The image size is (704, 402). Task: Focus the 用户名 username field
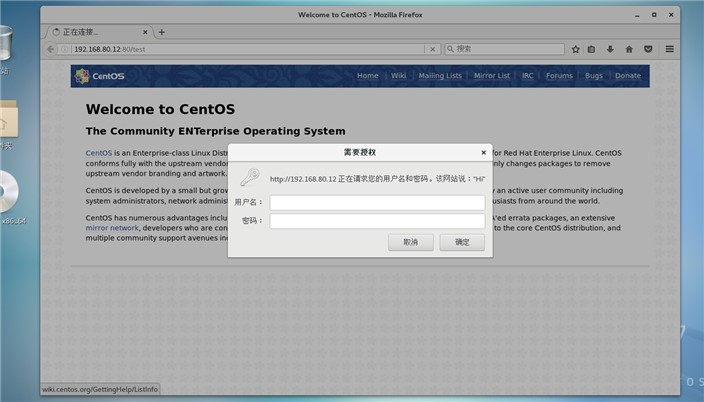click(x=377, y=203)
